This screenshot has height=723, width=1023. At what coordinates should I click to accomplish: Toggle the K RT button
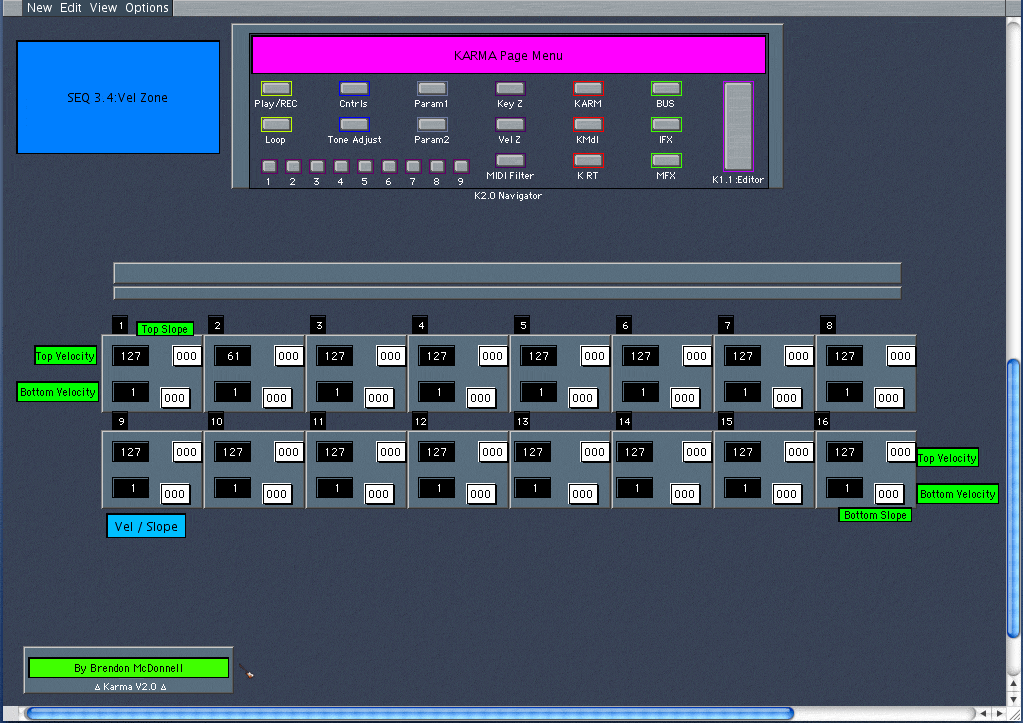pos(588,160)
